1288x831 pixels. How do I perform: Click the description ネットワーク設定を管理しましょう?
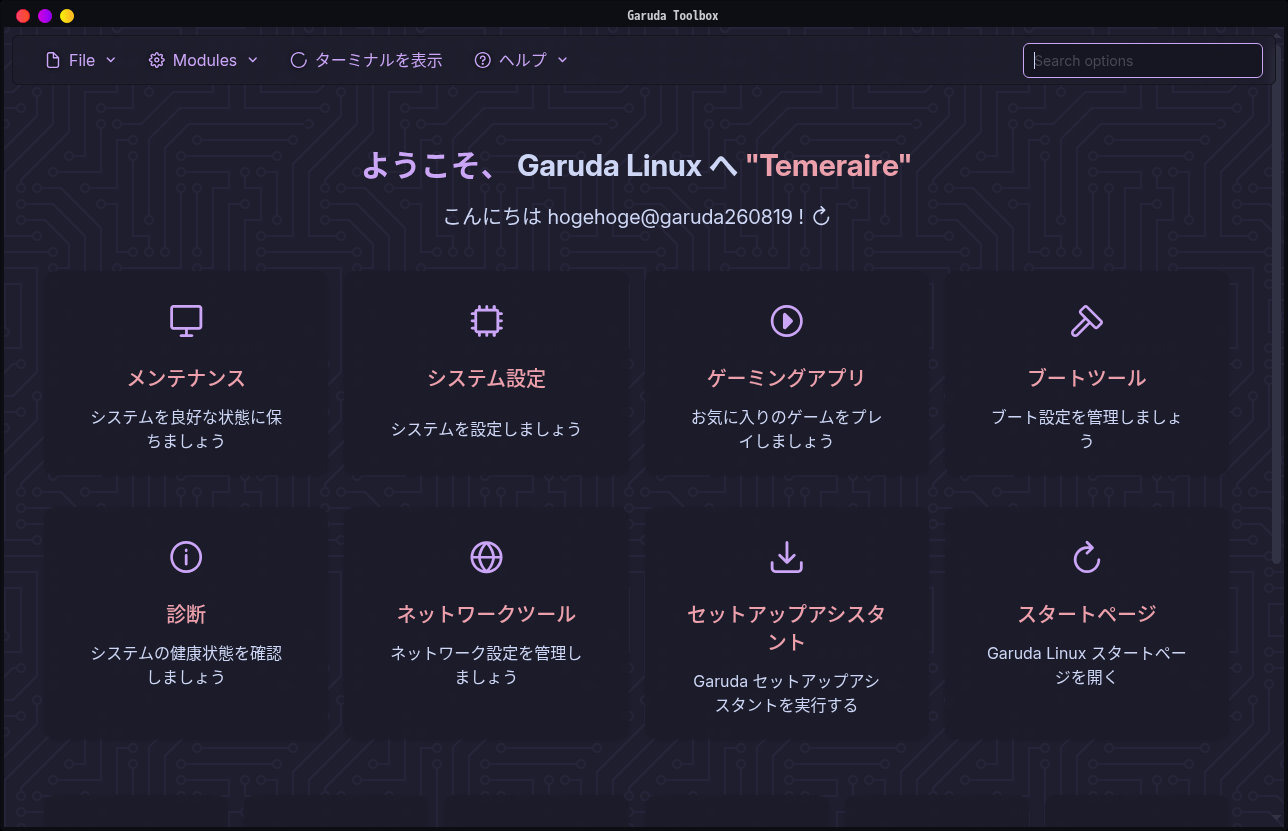[x=486, y=665]
